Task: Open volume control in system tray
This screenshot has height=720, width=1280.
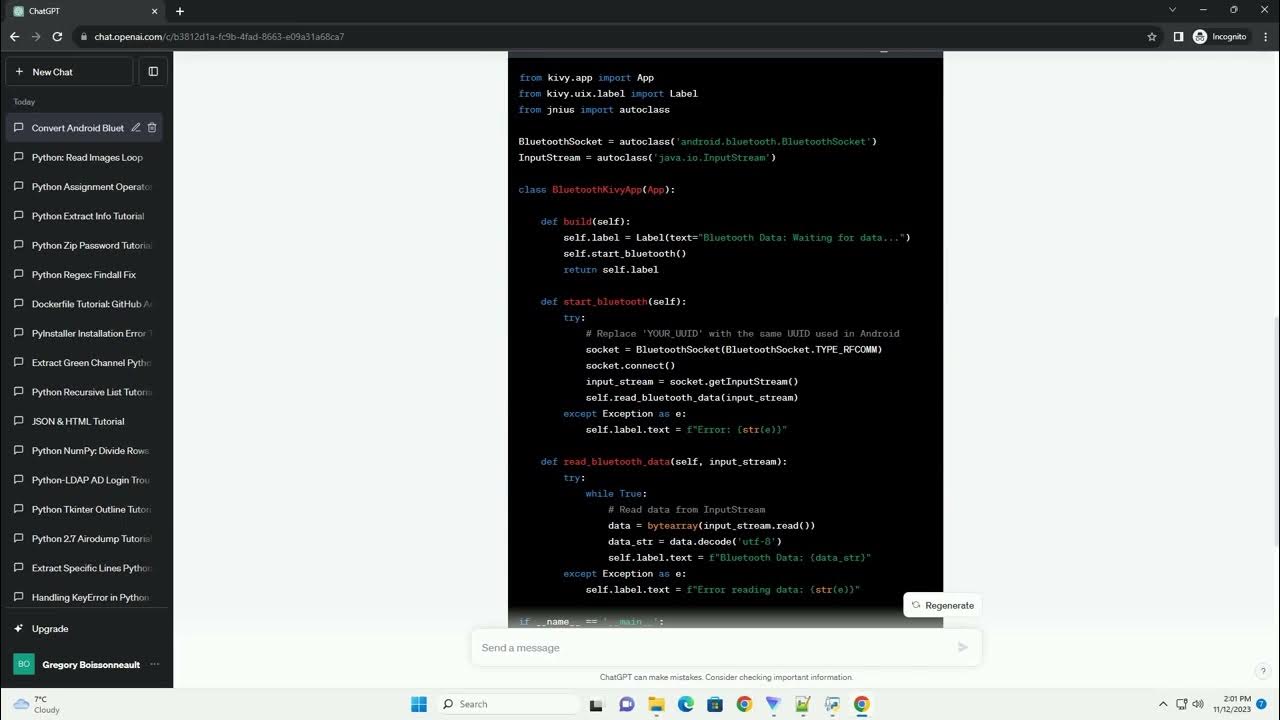Action: point(1198,704)
